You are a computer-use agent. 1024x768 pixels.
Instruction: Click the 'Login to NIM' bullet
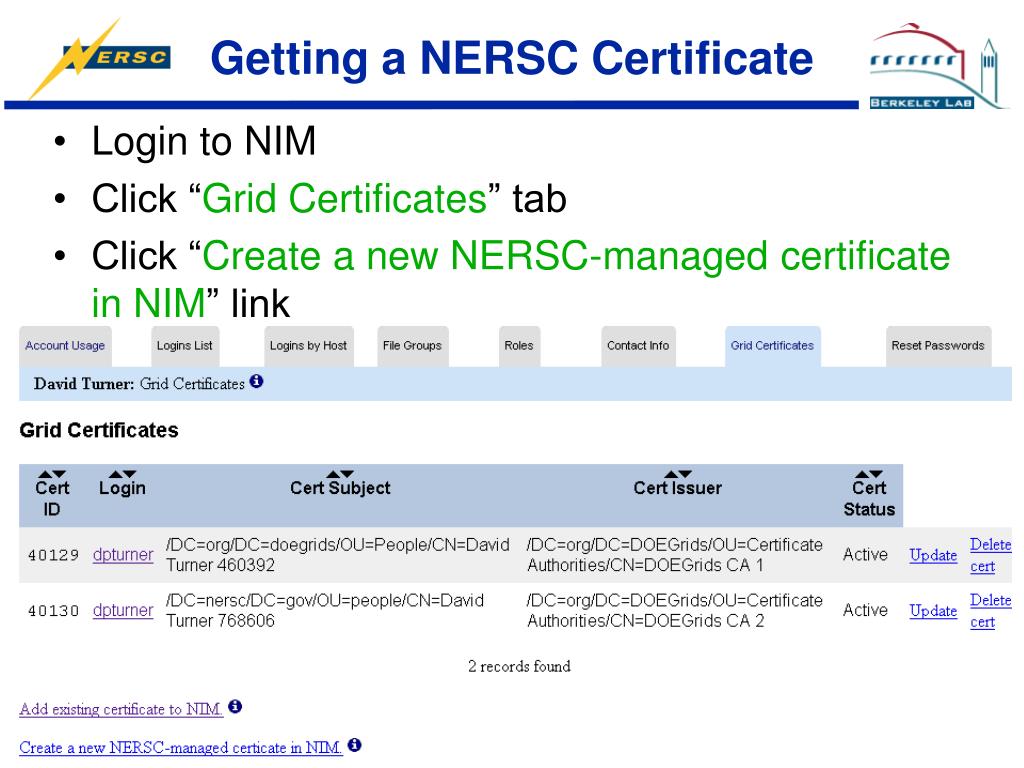coord(204,141)
